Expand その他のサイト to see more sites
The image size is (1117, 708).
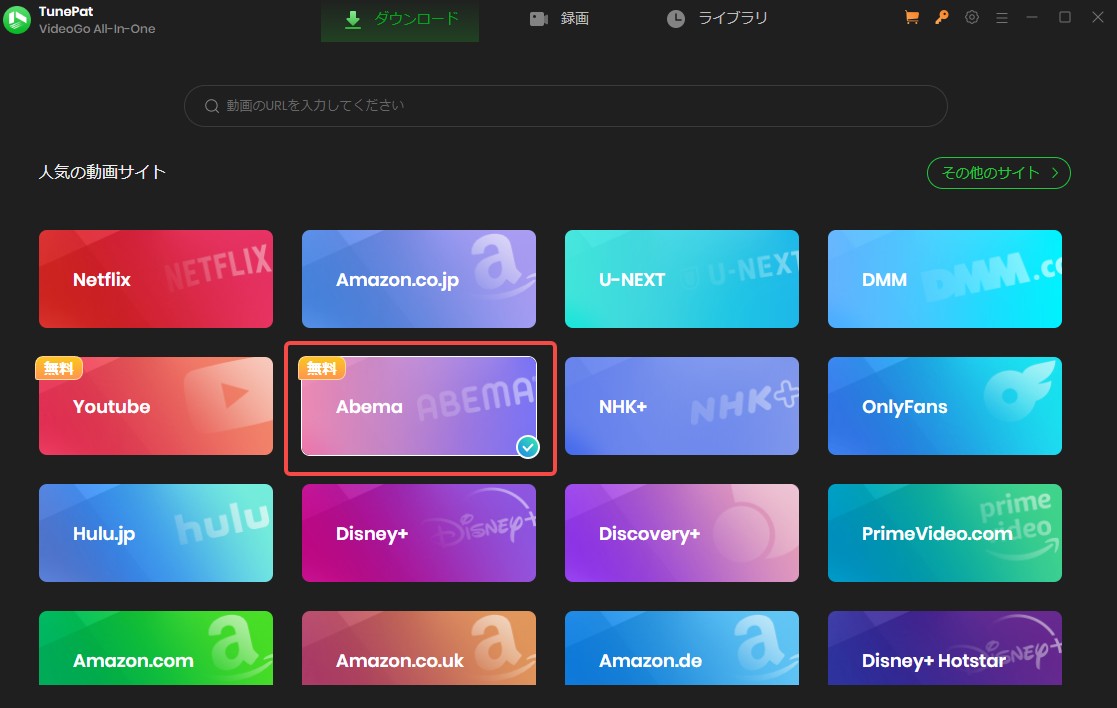point(998,172)
